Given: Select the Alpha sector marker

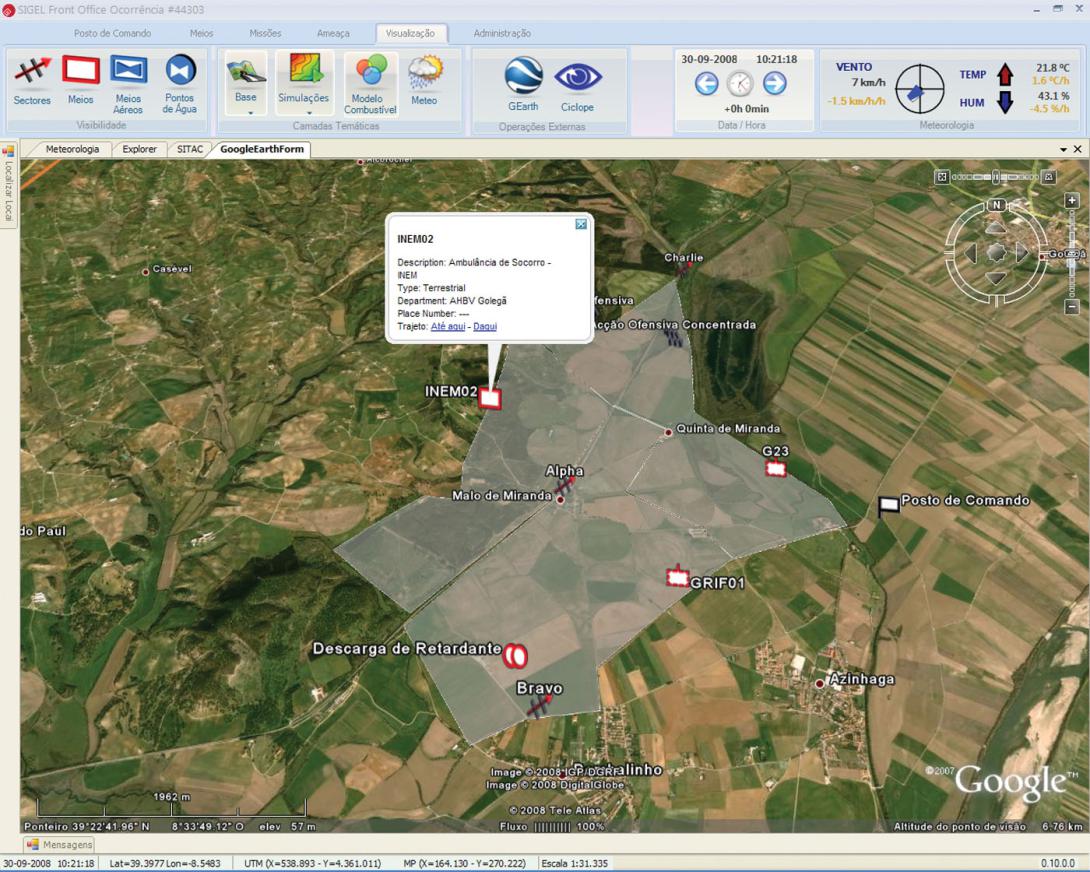Looking at the screenshot, I should (x=564, y=484).
